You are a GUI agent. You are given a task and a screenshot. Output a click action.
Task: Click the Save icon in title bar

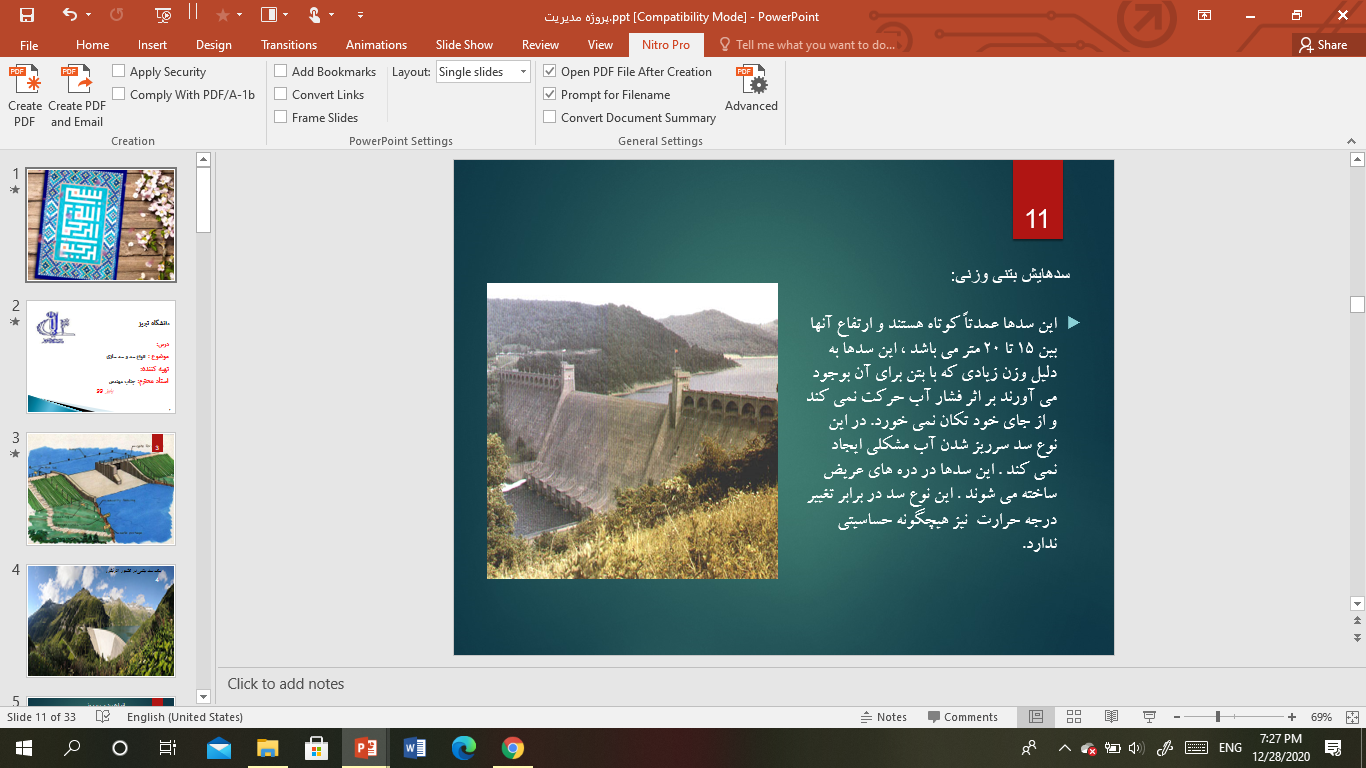pyautogui.click(x=27, y=15)
